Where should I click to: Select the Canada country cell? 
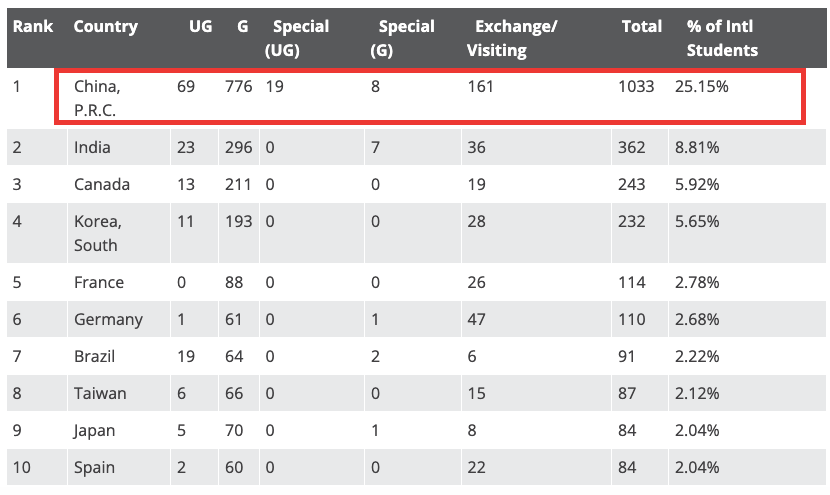tap(101, 184)
